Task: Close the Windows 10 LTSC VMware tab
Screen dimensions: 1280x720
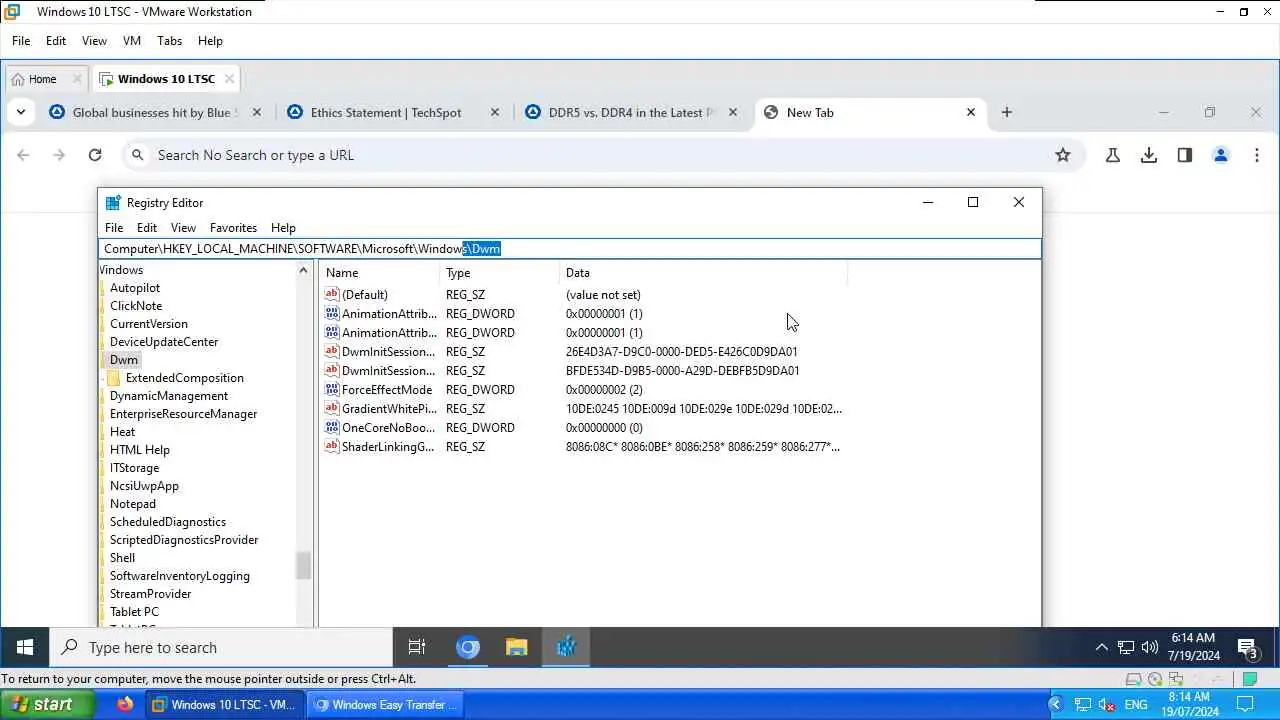Action: (x=229, y=79)
